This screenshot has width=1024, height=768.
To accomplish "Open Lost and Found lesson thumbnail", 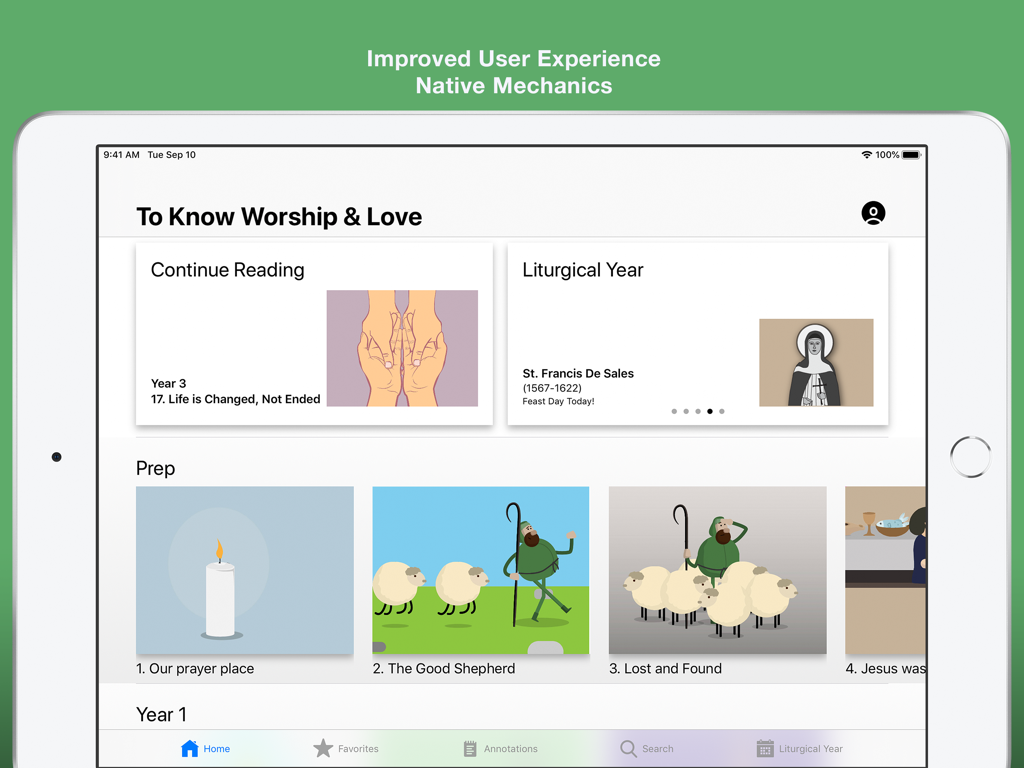I will coord(717,570).
